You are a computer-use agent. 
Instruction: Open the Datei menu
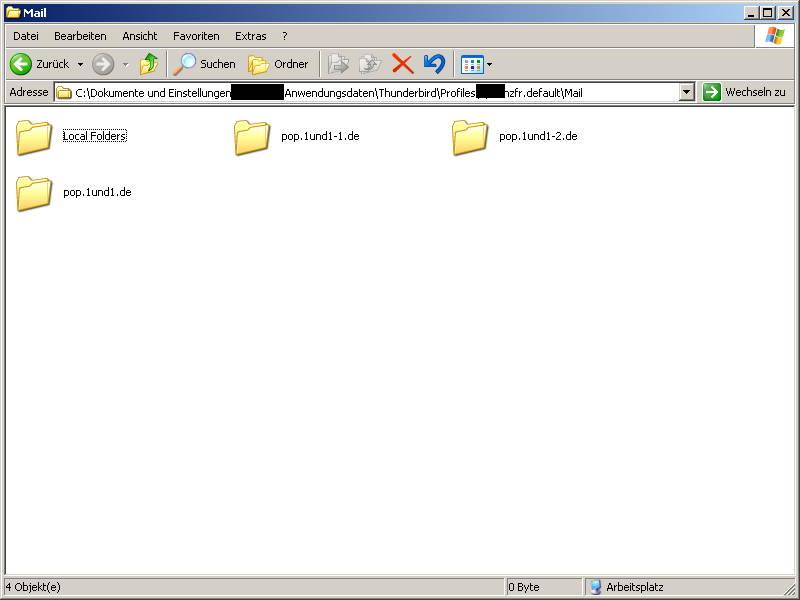[26, 36]
